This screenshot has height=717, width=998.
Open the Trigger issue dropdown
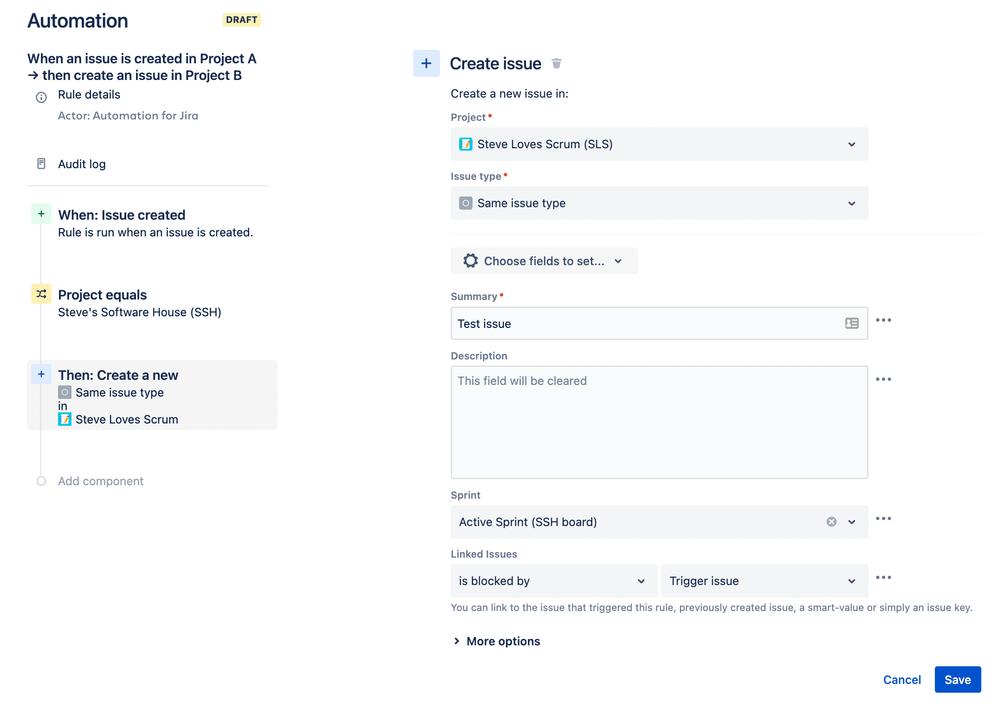764,581
